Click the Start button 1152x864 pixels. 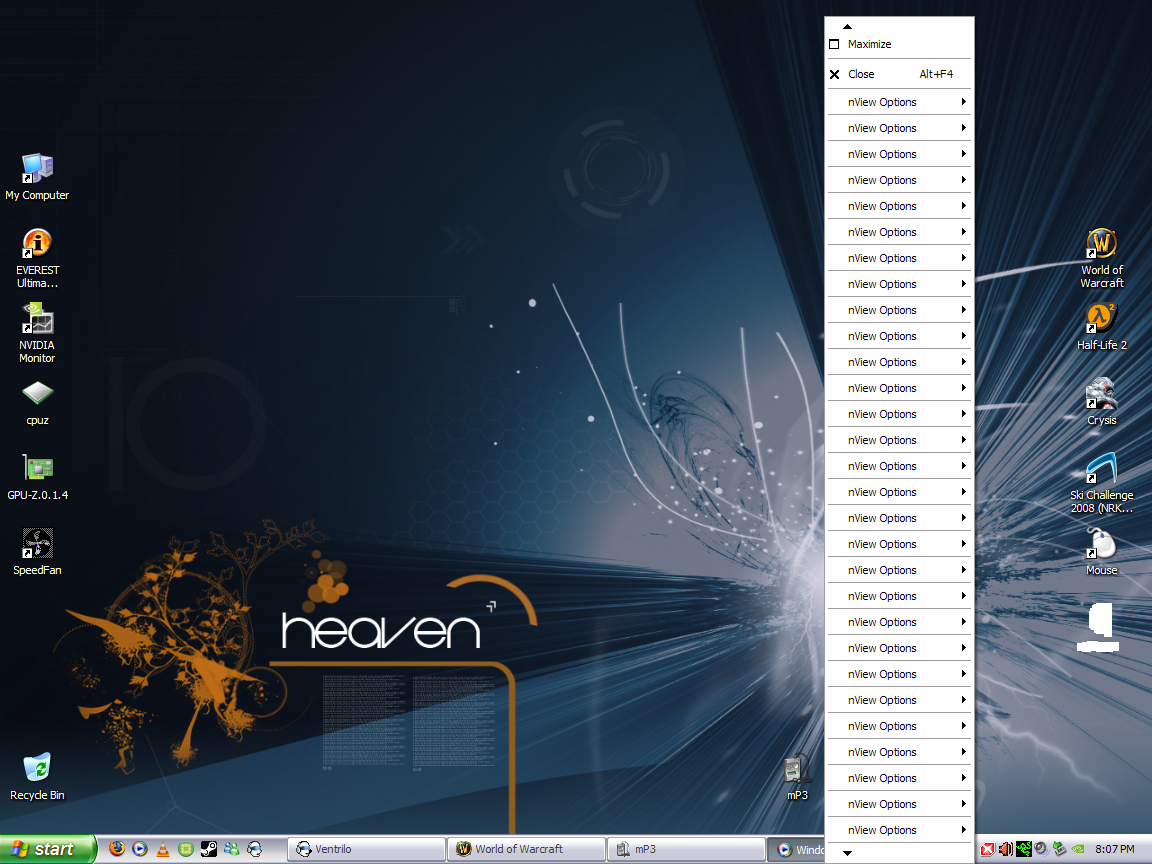pos(46,849)
